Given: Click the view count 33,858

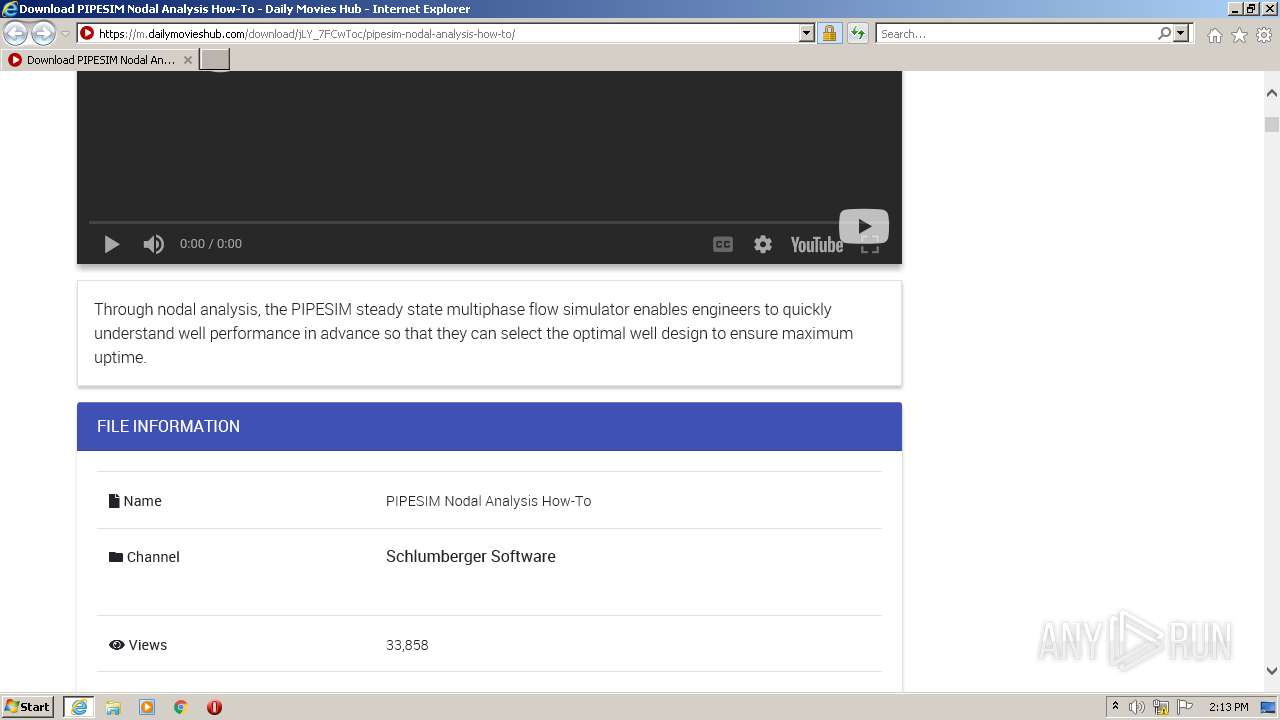Looking at the screenshot, I should click(x=407, y=645).
